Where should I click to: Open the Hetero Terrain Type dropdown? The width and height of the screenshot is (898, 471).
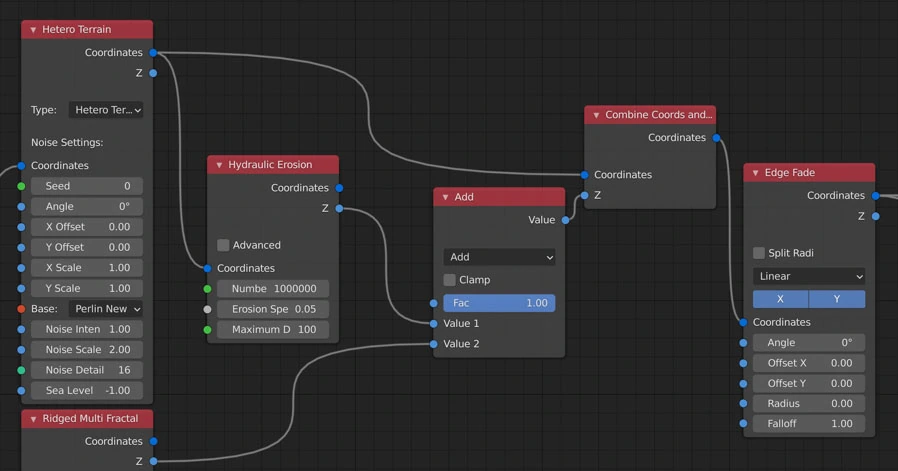106,110
